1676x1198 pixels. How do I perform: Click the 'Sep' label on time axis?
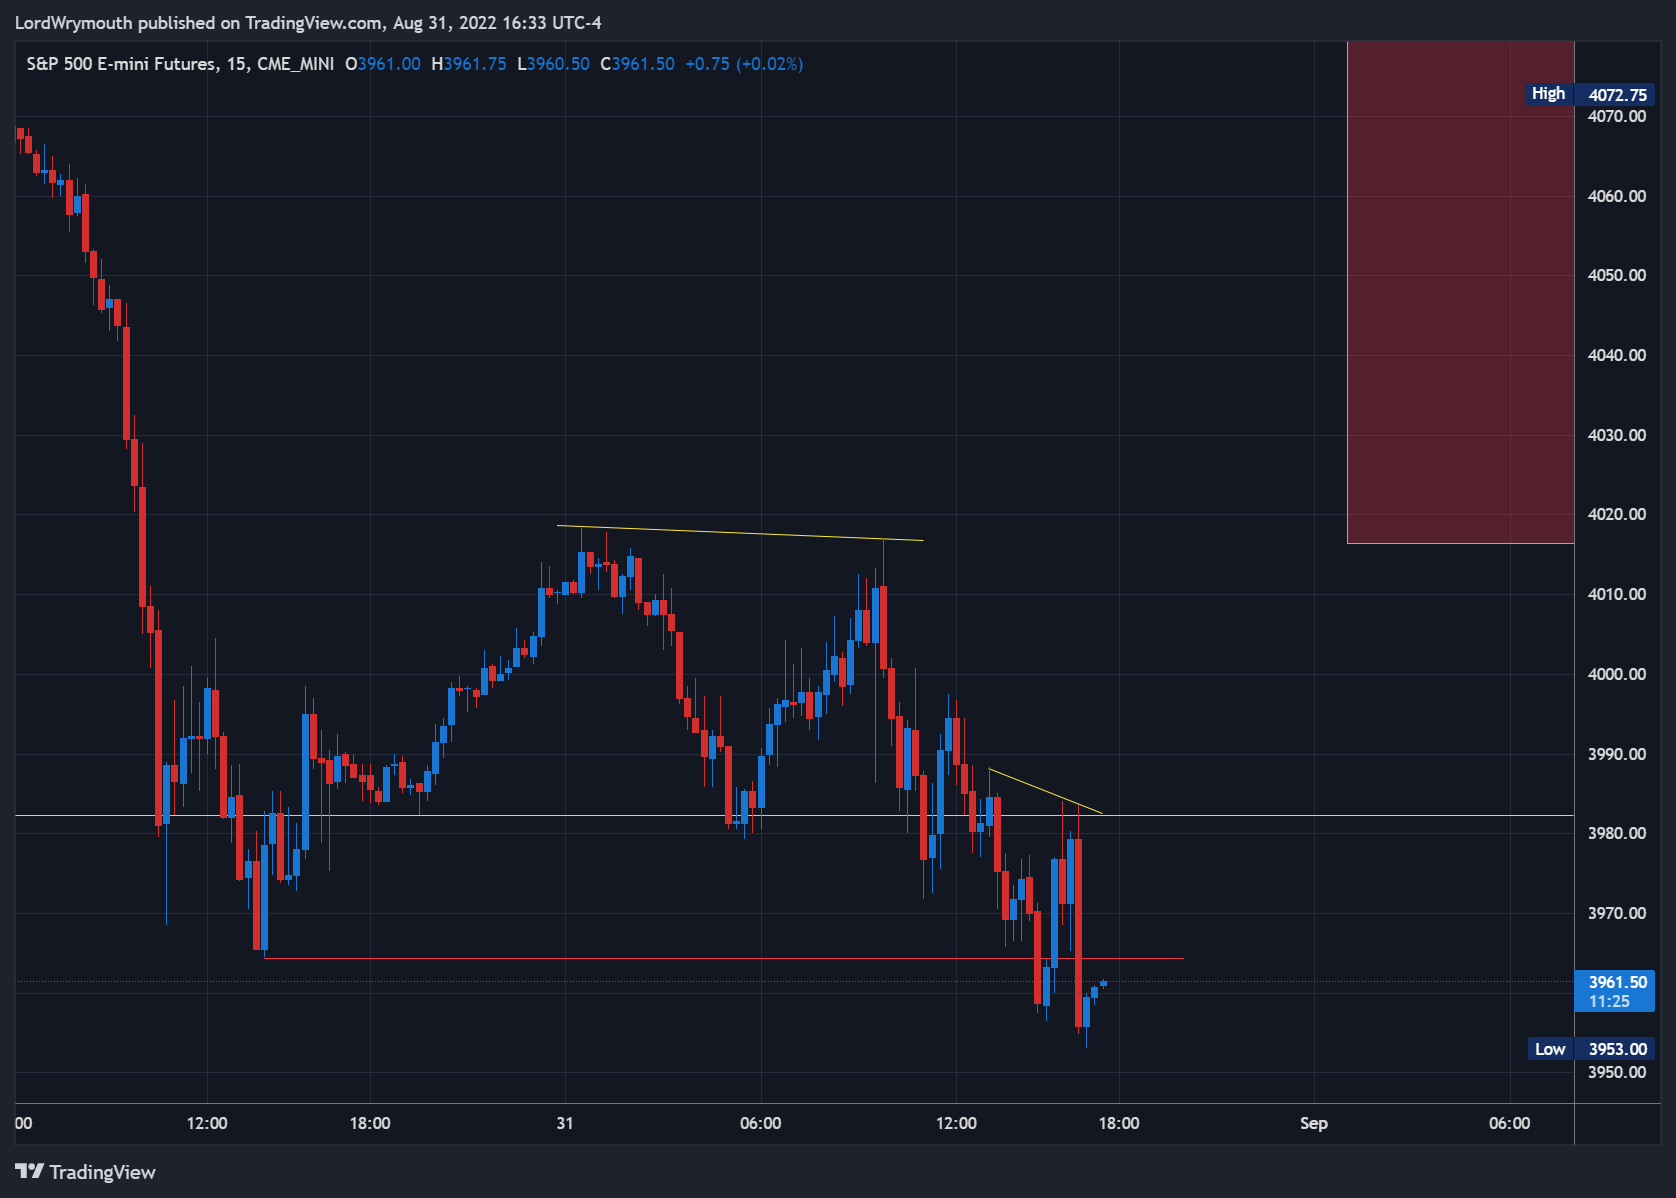pos(1314,1123)
